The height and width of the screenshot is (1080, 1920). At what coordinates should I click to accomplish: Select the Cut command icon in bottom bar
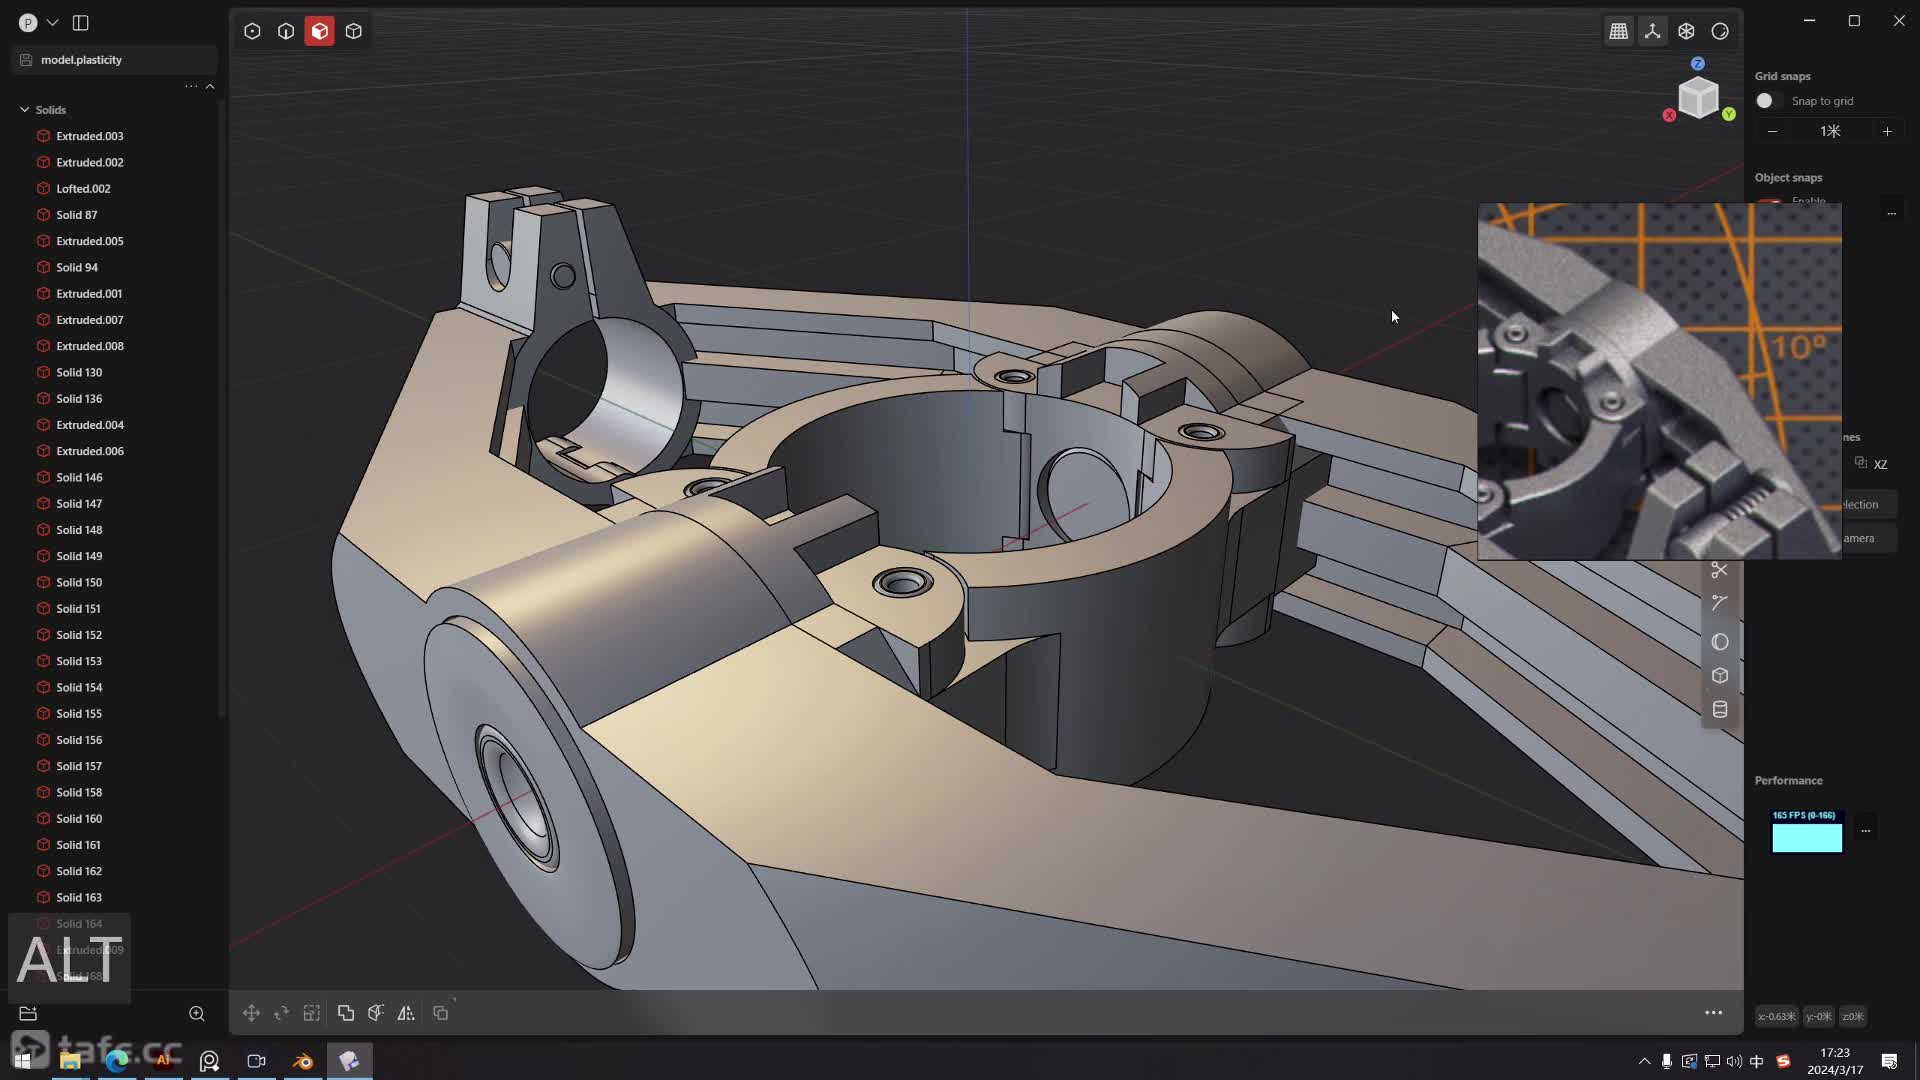click(376, 1013)
